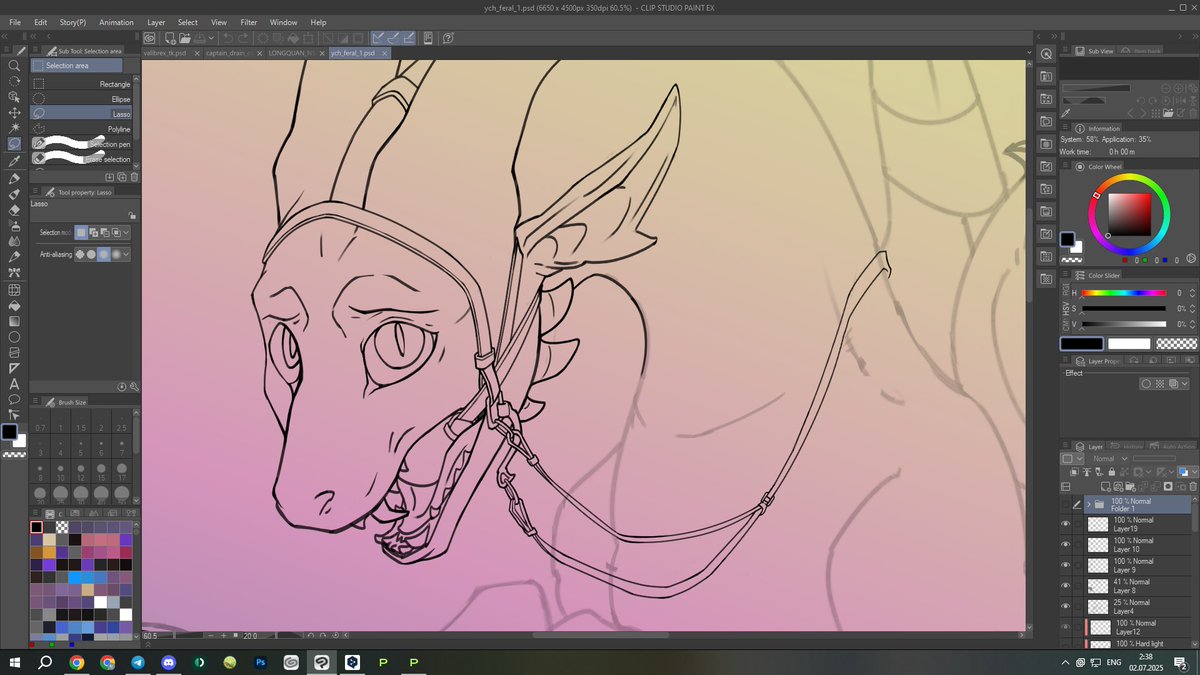Create a new layer folder
Viewport: 1200px width, 675px height.
[x=1130, y=486]
